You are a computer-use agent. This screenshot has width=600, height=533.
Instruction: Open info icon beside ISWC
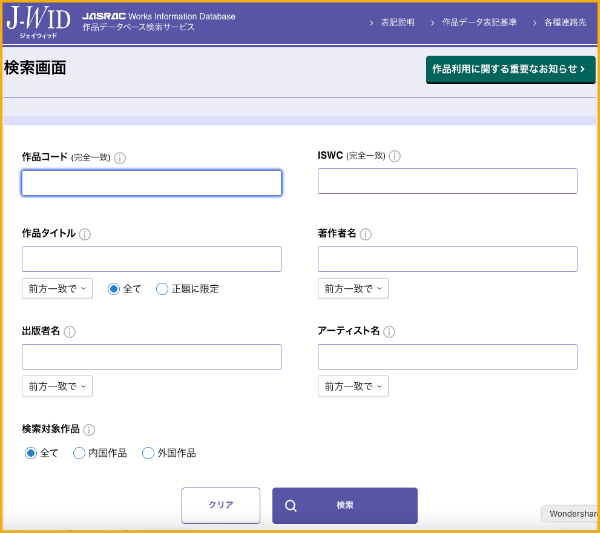coord(395,156)
